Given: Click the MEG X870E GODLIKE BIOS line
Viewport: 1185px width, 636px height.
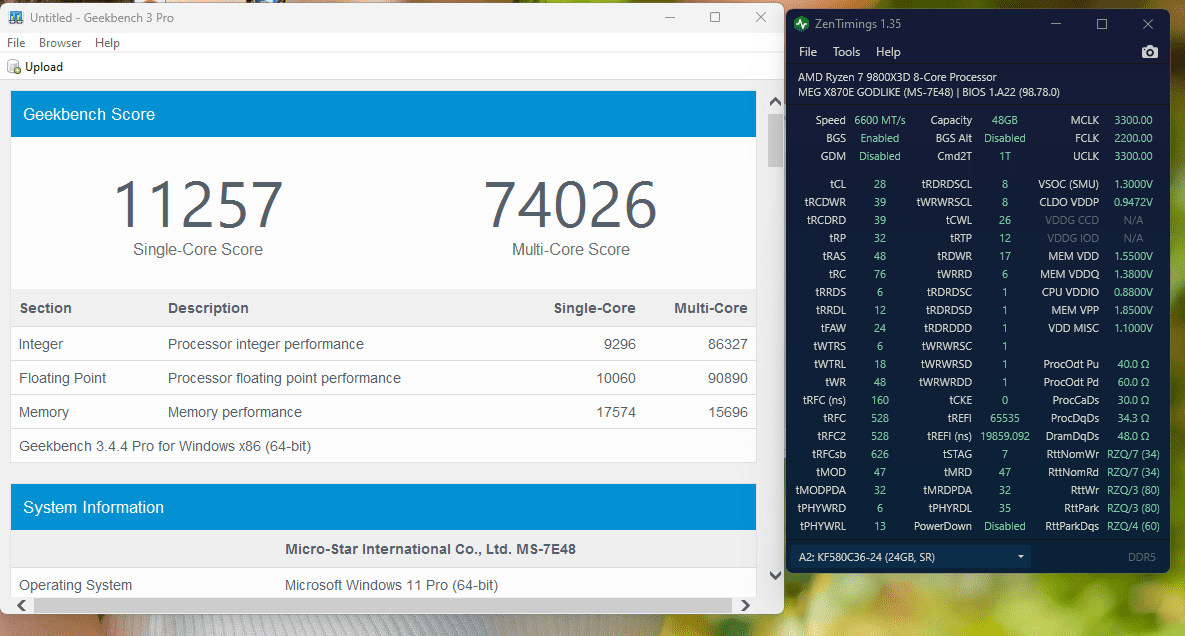Looking at the screenshot, I should pyautogui.click(x=929, y=92).
